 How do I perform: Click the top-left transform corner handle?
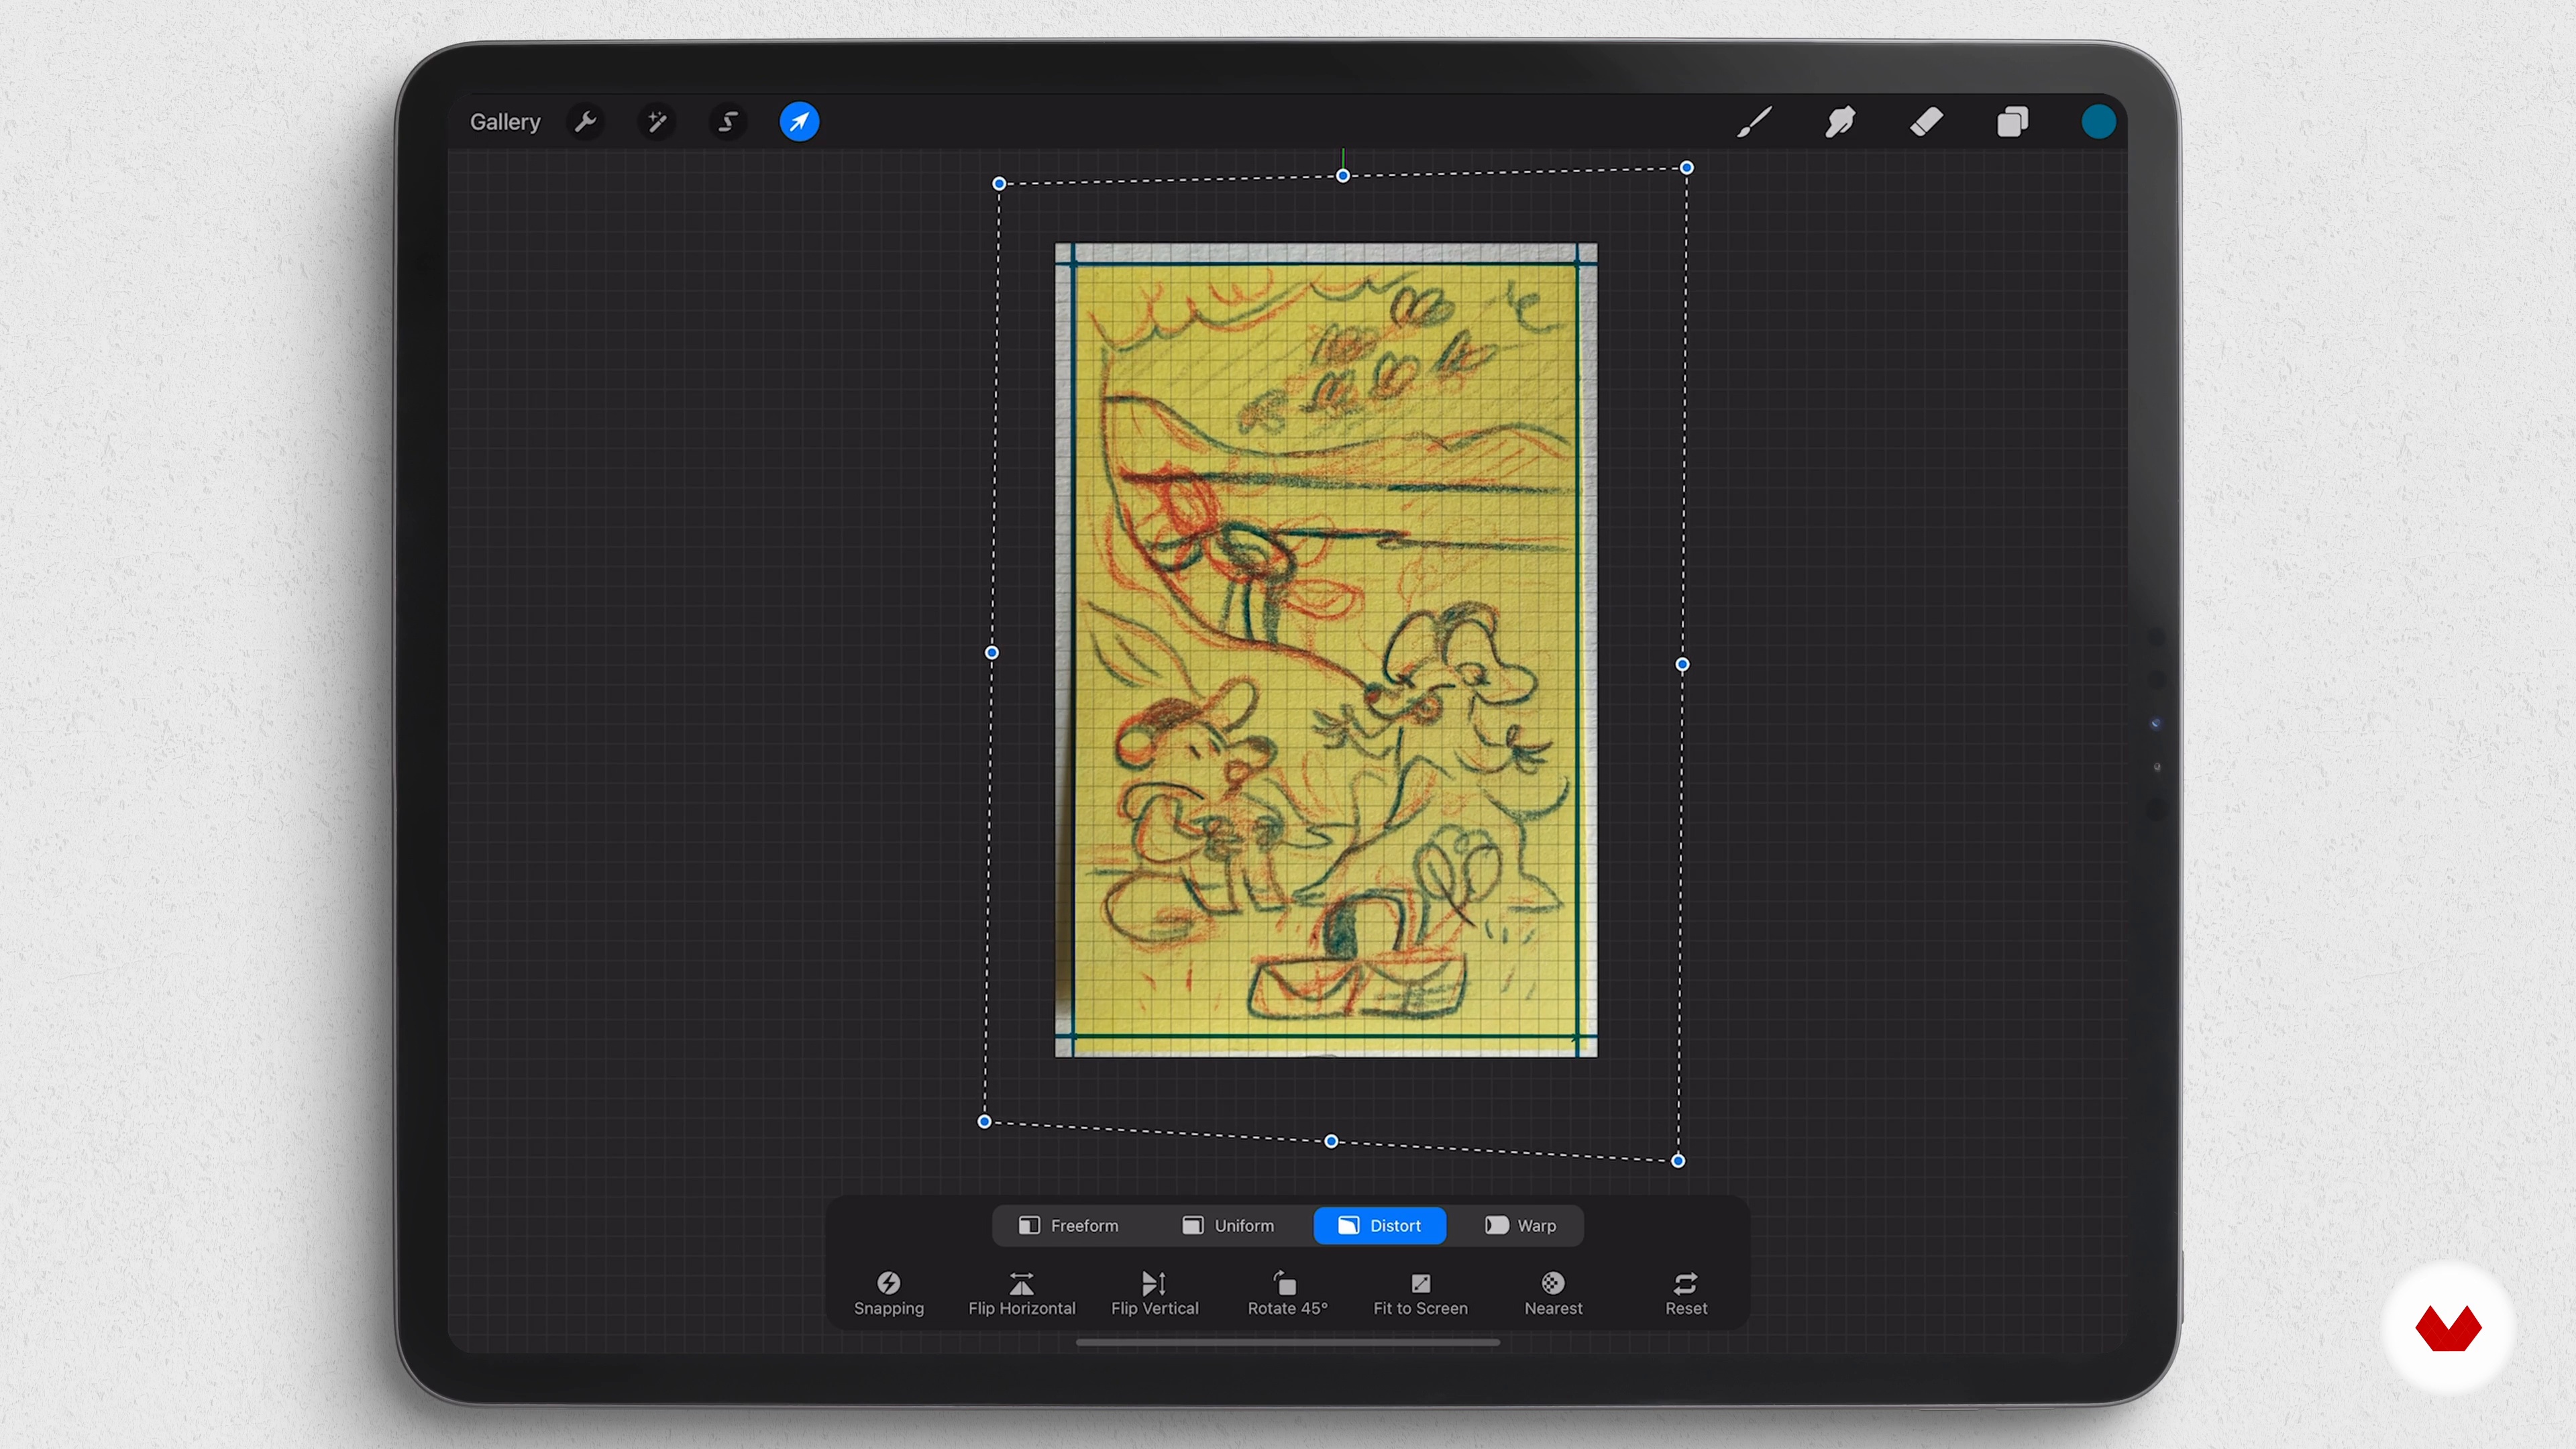coord(999,184)
